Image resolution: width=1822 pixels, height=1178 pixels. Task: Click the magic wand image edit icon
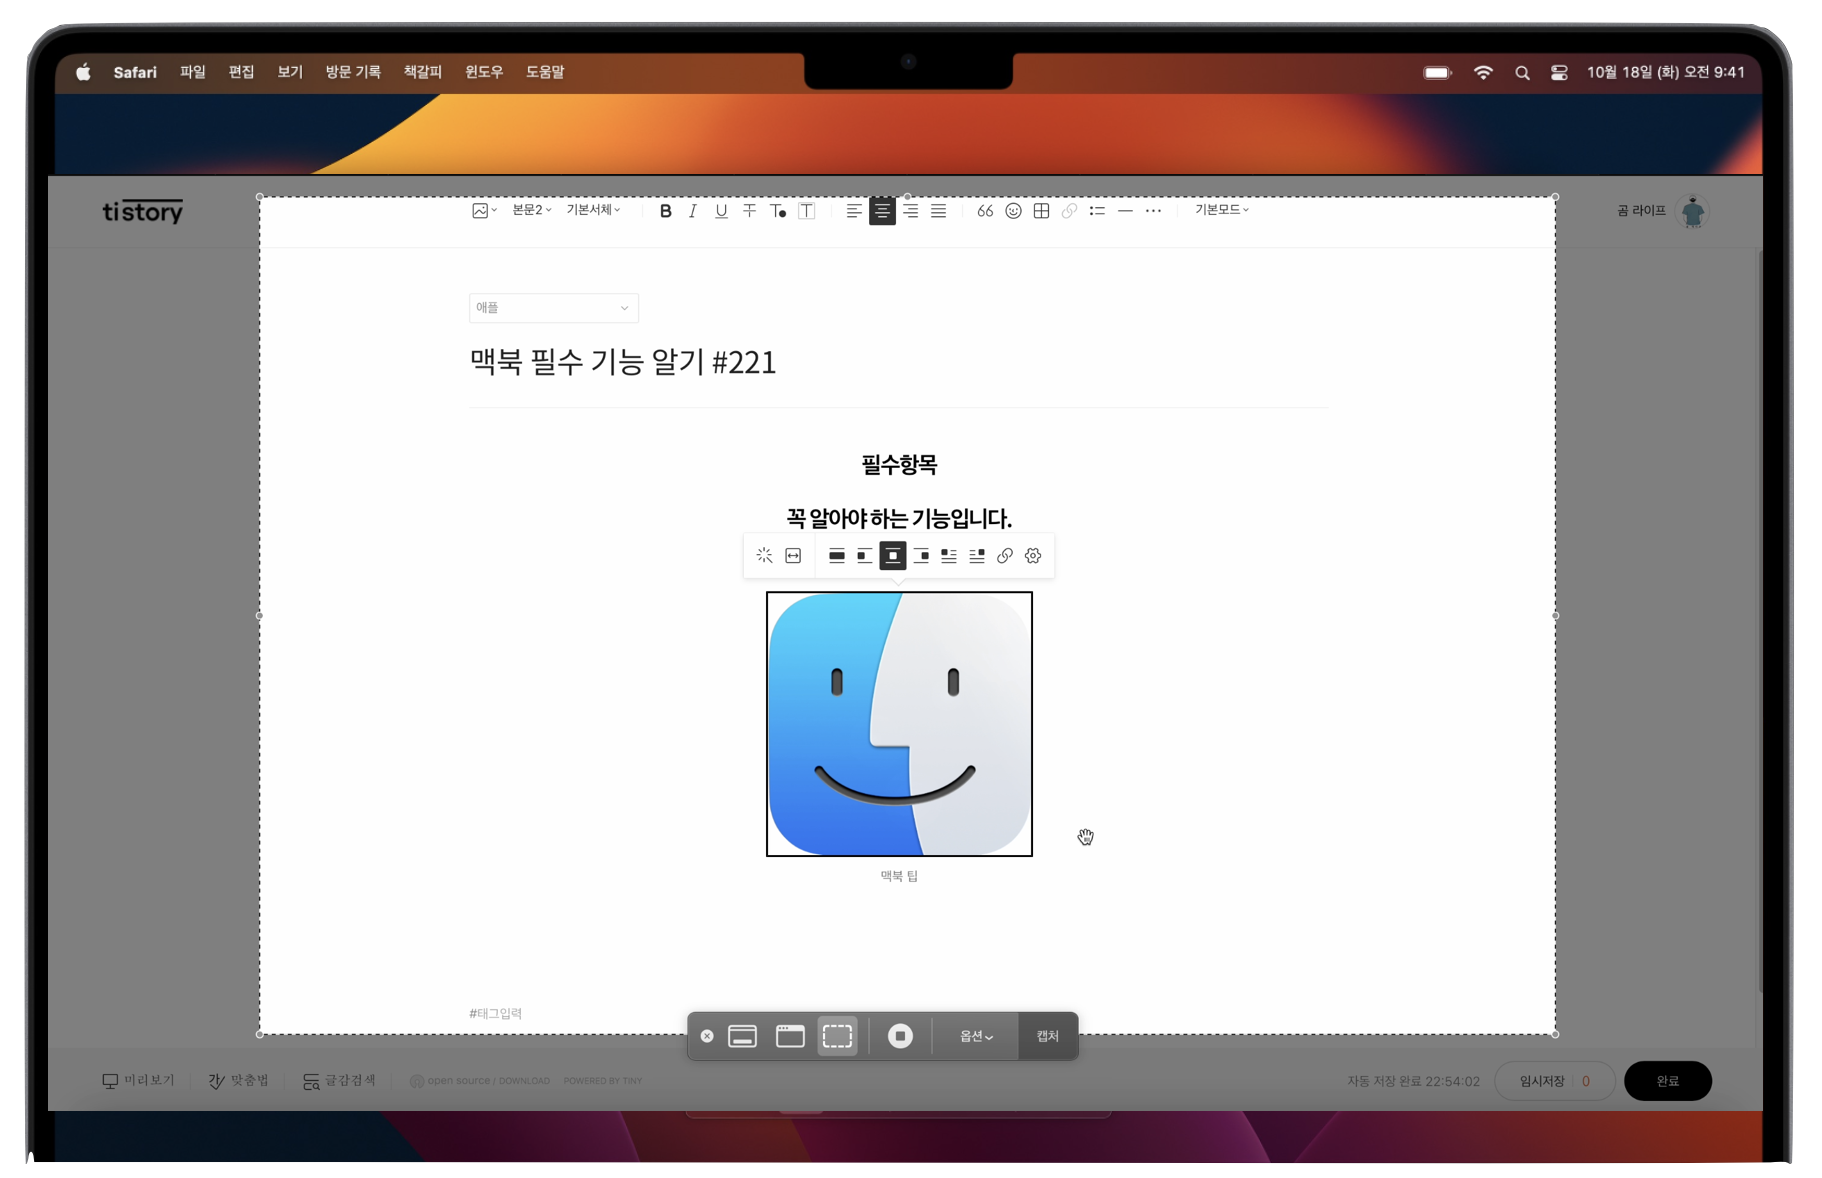click(764, 556)
